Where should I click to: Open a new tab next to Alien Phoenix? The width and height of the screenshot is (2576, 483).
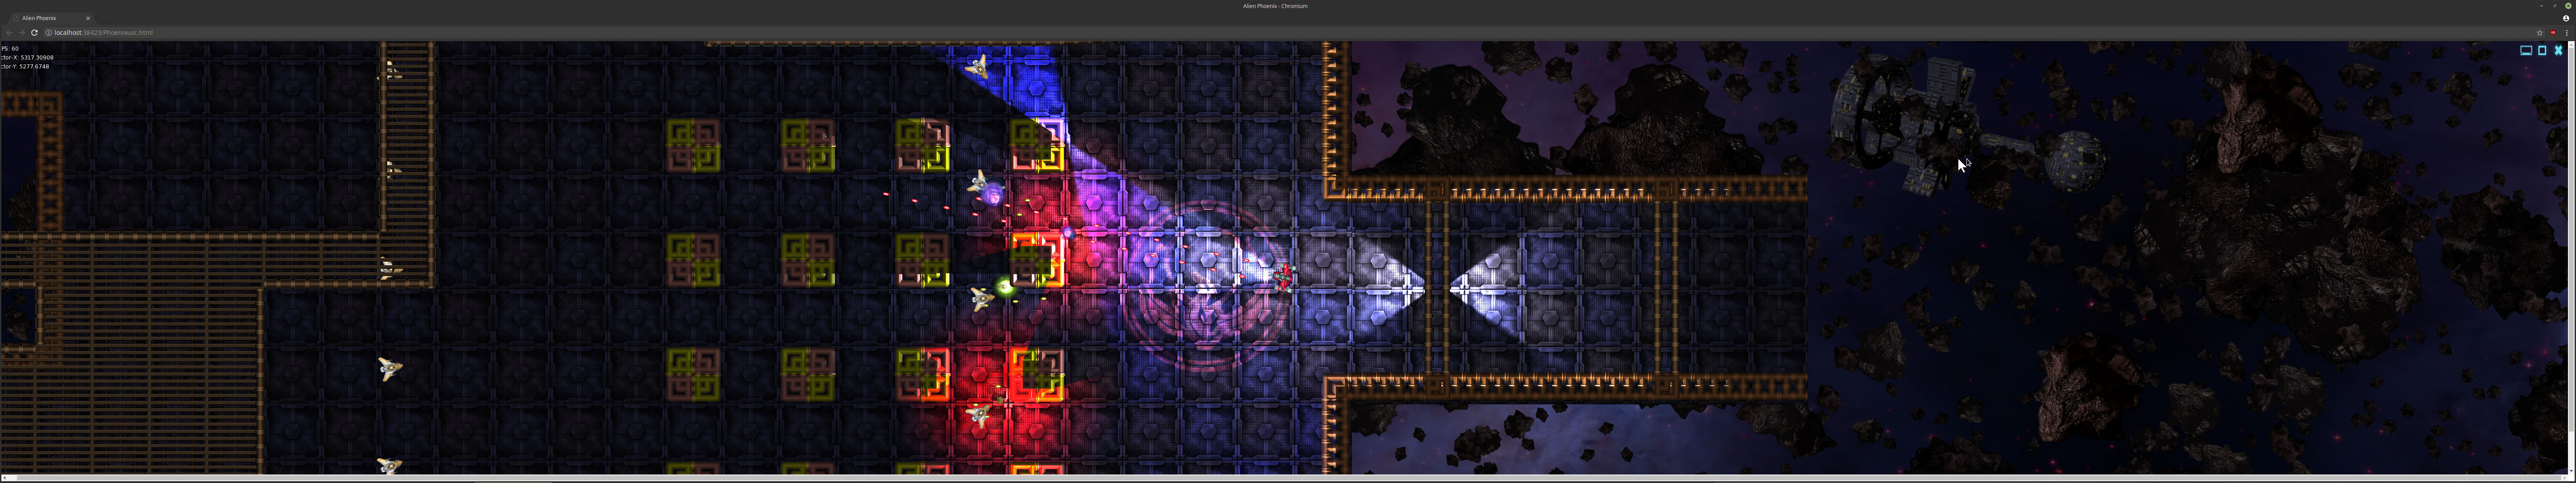coord(104,18)
